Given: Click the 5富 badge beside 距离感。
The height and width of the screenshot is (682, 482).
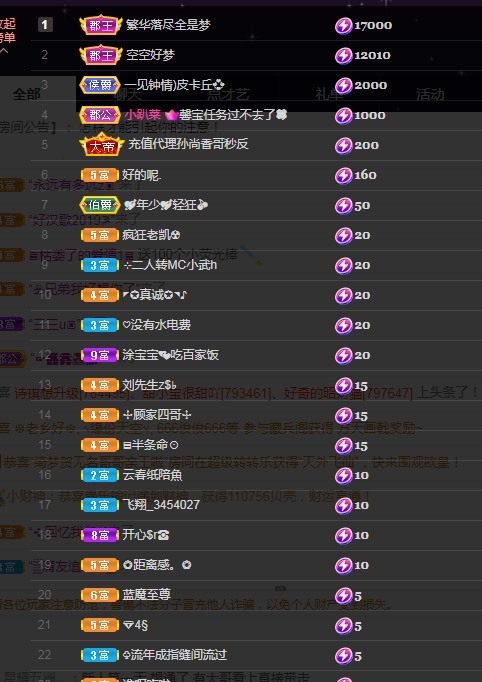Looking at the screenshot, I should (100, 565).
